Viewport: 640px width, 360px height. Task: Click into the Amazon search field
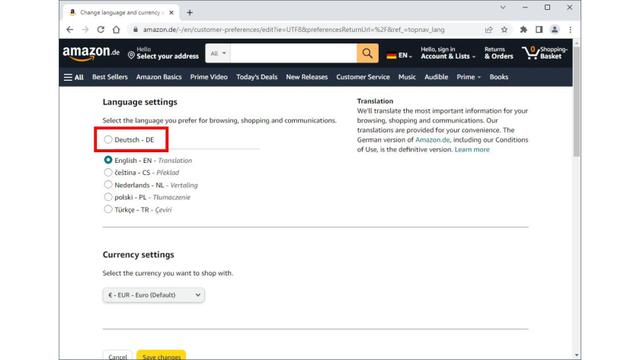(293, 53)
